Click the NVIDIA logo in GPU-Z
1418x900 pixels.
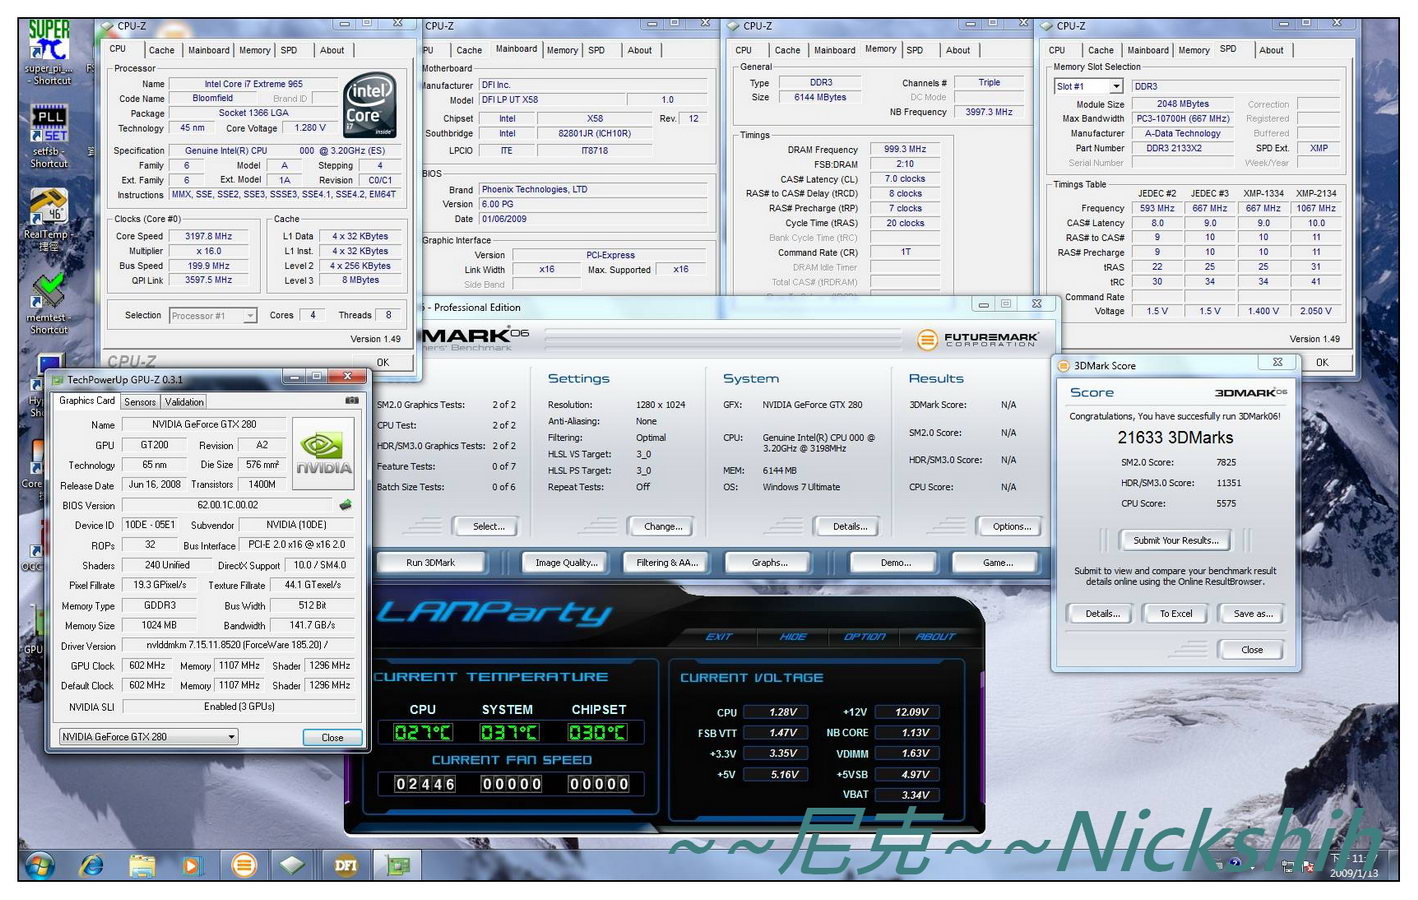324,453
